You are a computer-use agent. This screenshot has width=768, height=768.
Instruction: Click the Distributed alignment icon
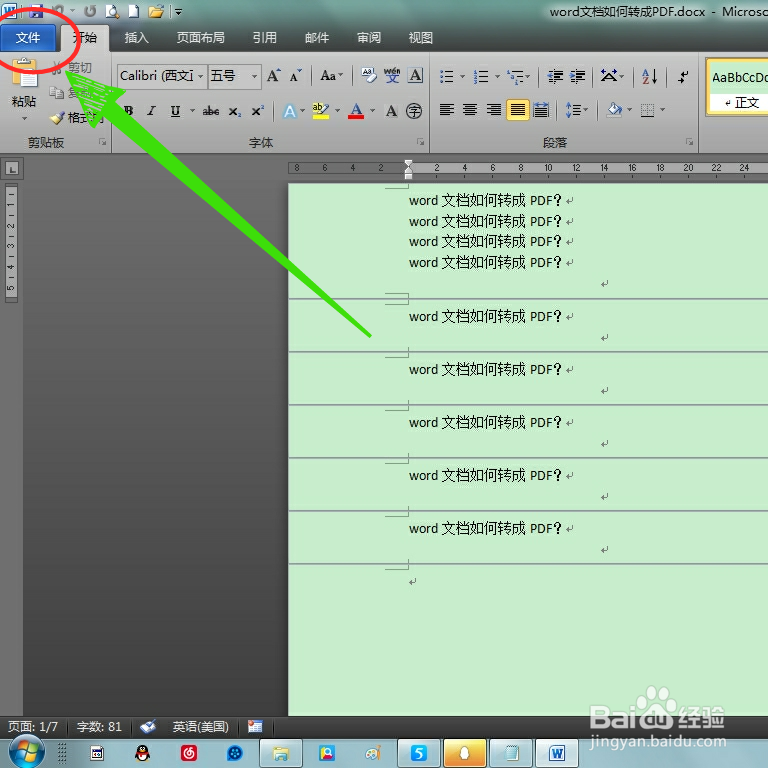pyautogui.click(x=541, y=110)
